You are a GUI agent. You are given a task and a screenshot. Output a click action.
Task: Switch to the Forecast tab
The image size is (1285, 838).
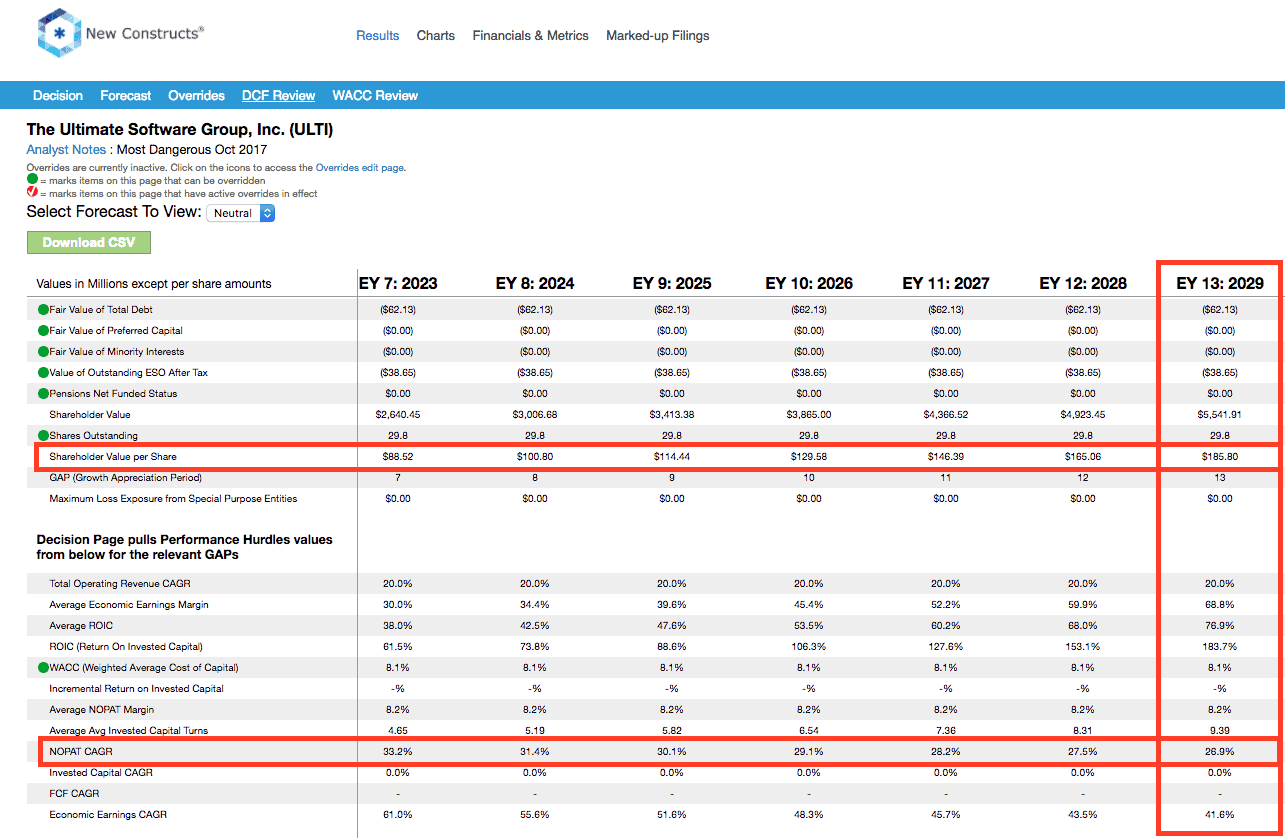(x=126, y=95)
